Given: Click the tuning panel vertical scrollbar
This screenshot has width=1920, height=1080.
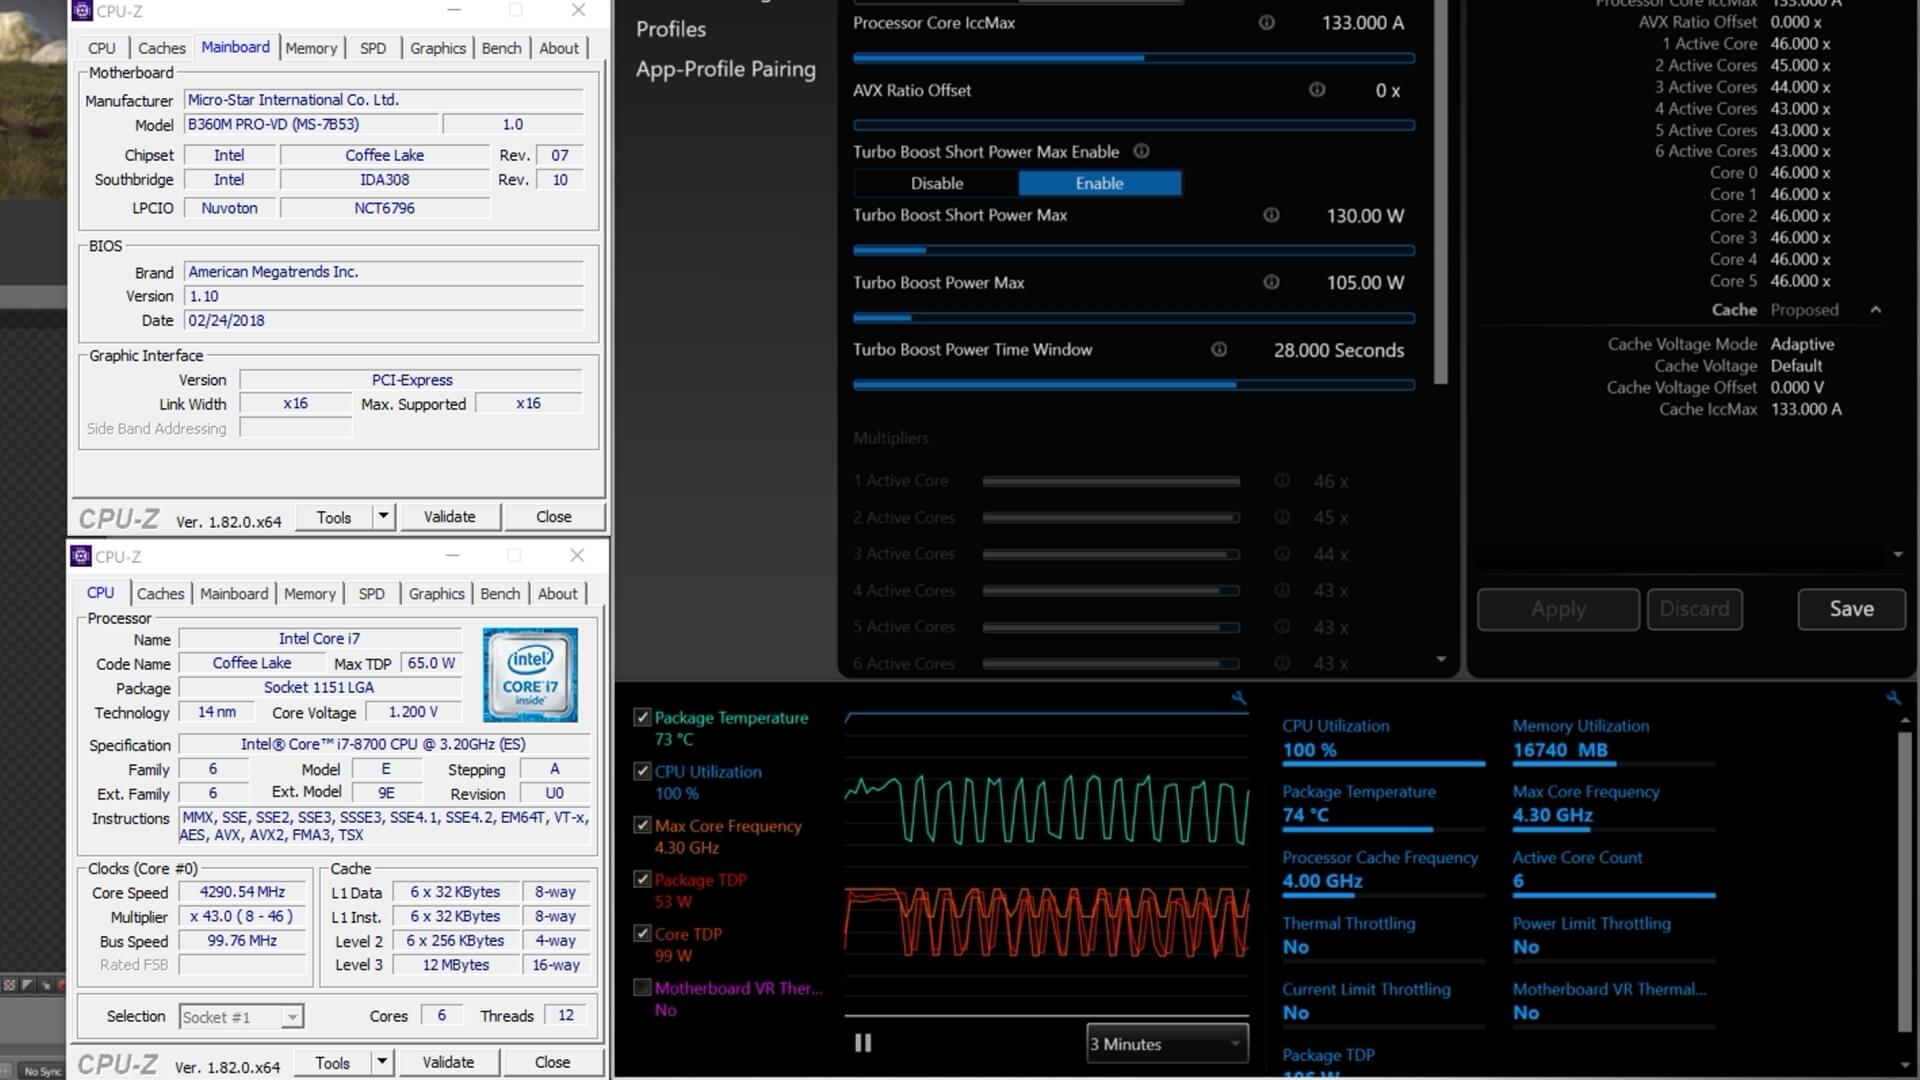Looking at the screenshot, I should [x=1441, y=192].
